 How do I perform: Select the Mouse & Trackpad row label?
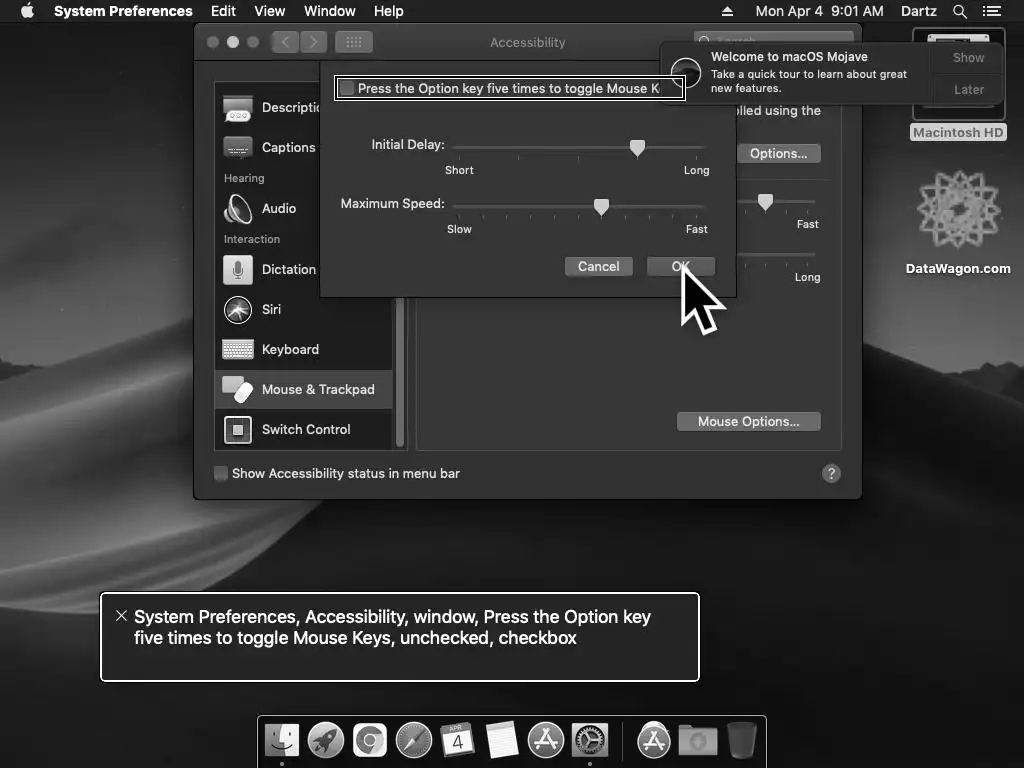click(x=318, y=390)
